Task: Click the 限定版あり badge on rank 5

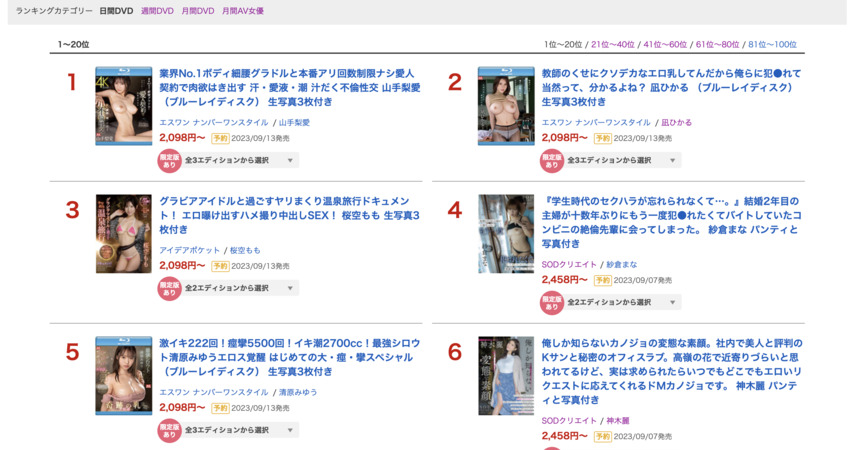Action: [169, 429]
